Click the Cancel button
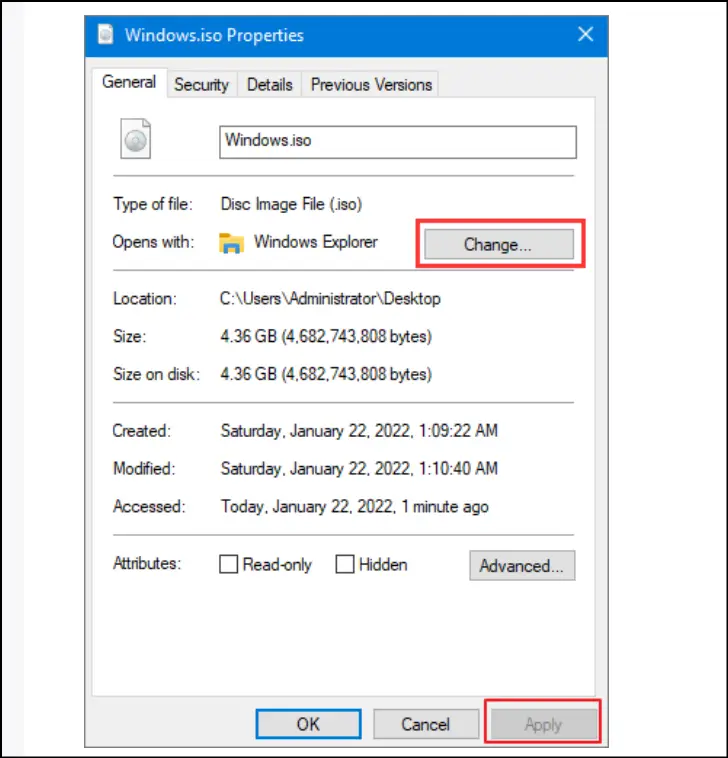This screenshot has width=728, height=758. point(426,724)
